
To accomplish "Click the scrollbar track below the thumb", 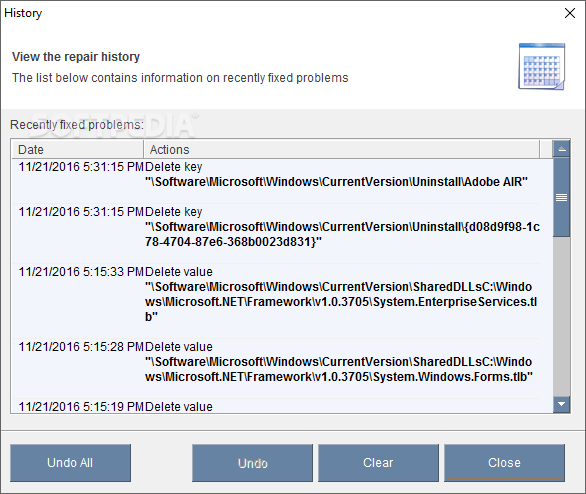I will (x=561, y=316).
